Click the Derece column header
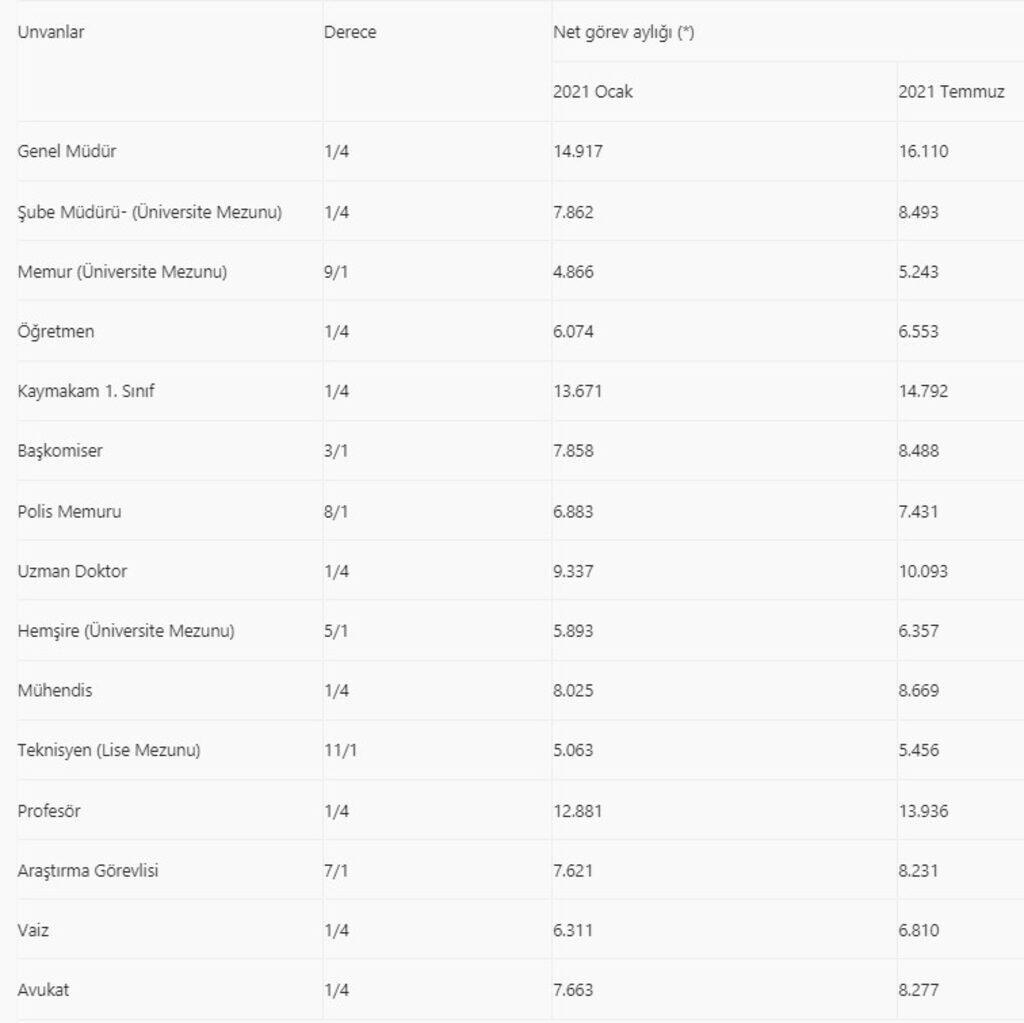The image size is (1024, 1023). 350,32
